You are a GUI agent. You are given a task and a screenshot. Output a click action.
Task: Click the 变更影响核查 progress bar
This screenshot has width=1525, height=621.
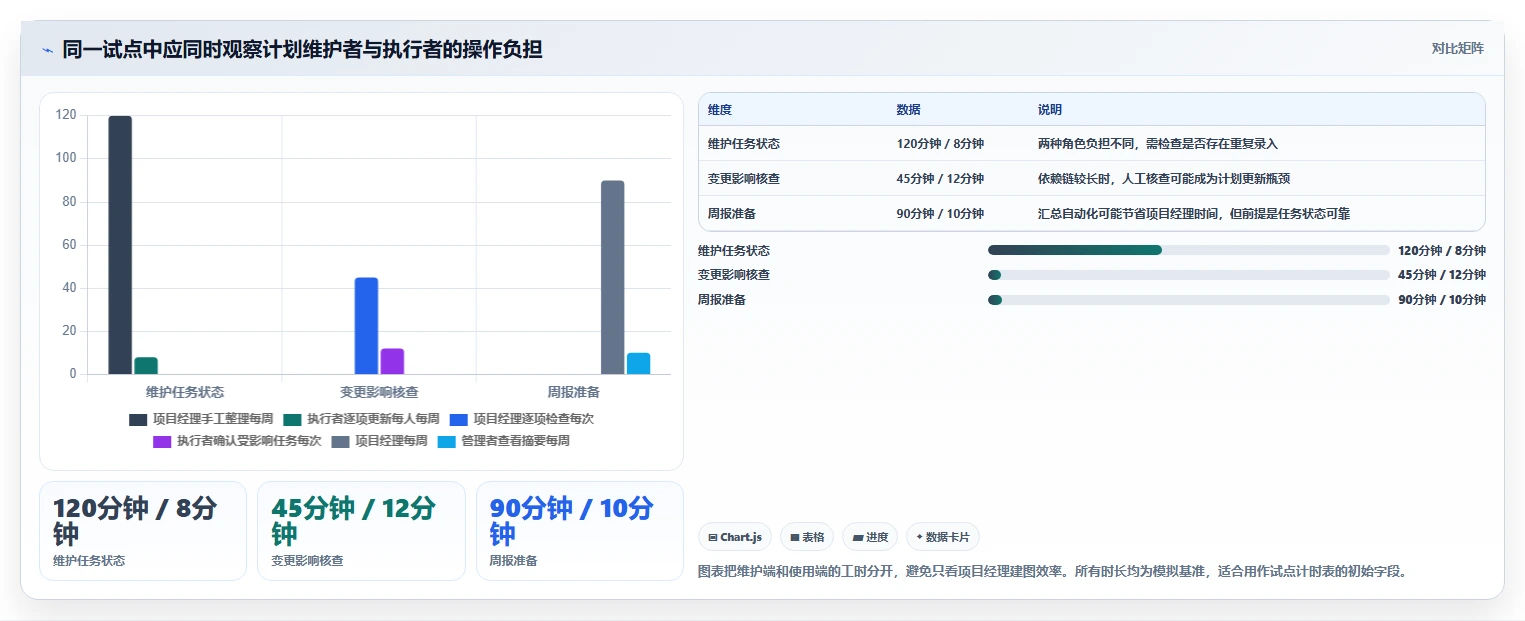click(1189, 275)
